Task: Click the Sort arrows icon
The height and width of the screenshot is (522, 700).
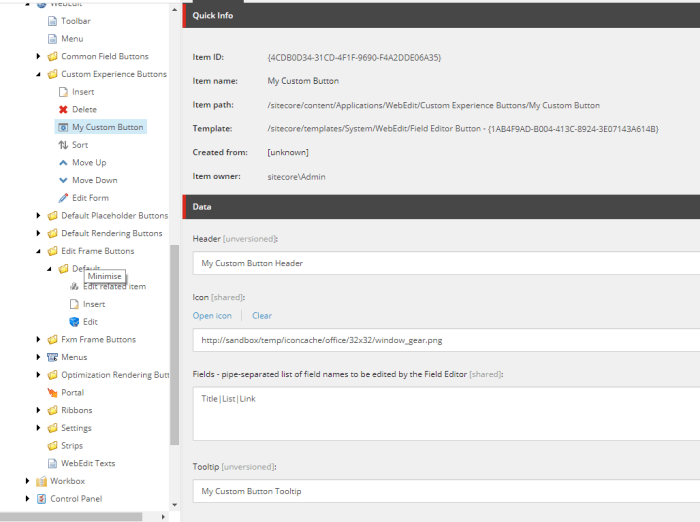Action: coord(63,145)
